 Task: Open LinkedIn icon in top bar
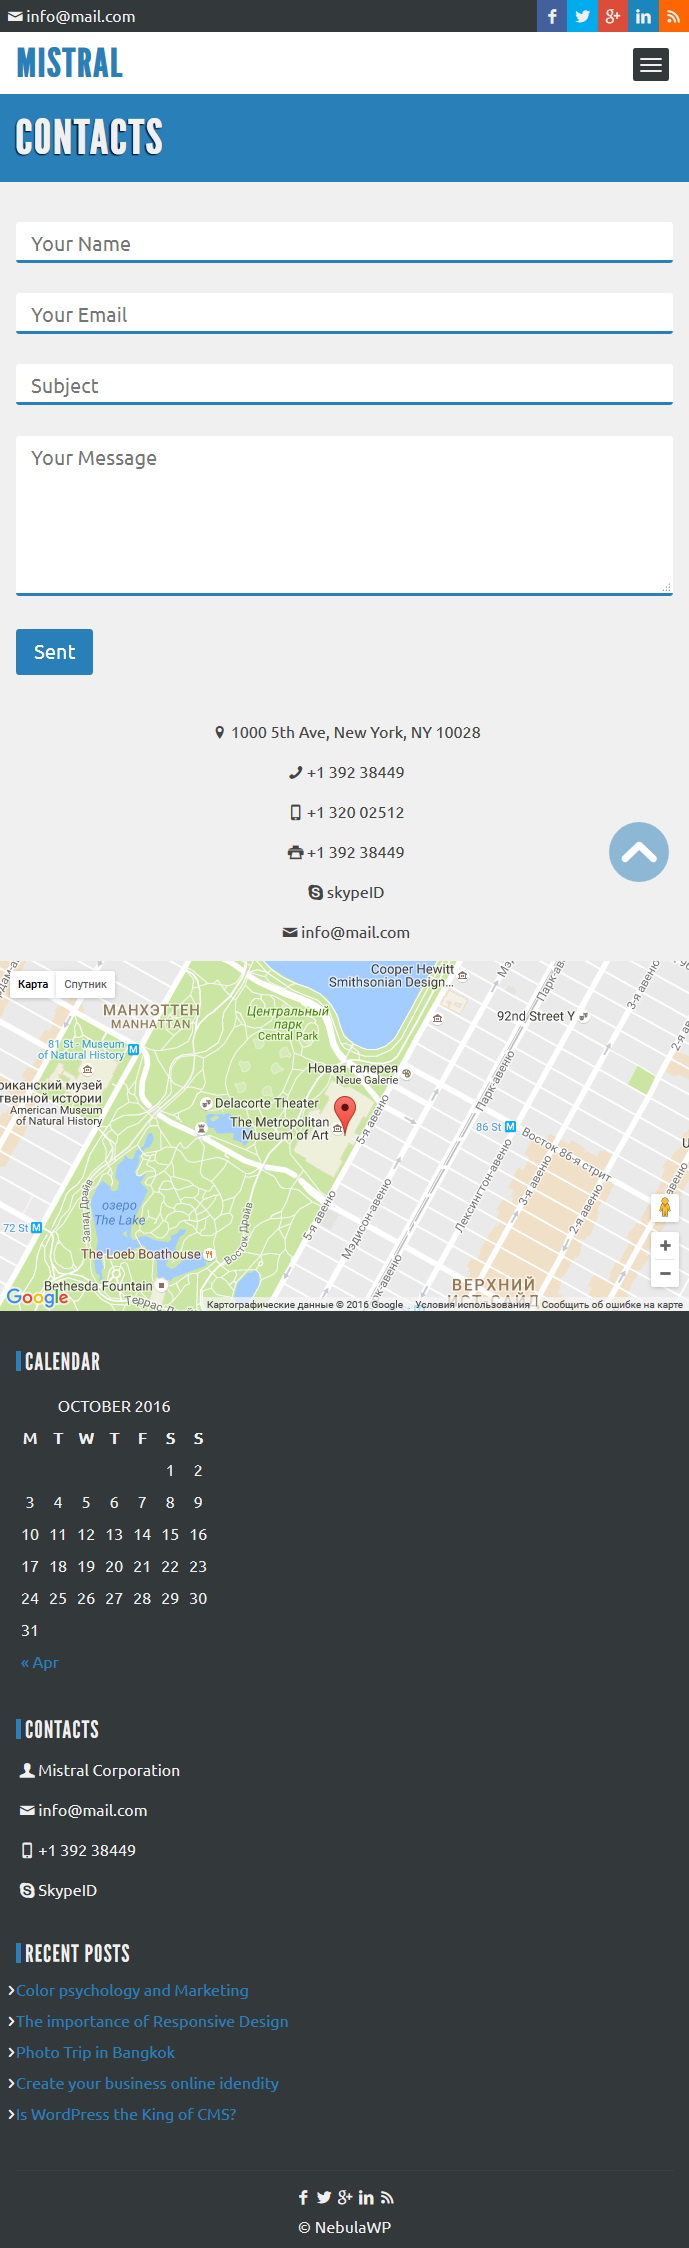tap(643, 16)
